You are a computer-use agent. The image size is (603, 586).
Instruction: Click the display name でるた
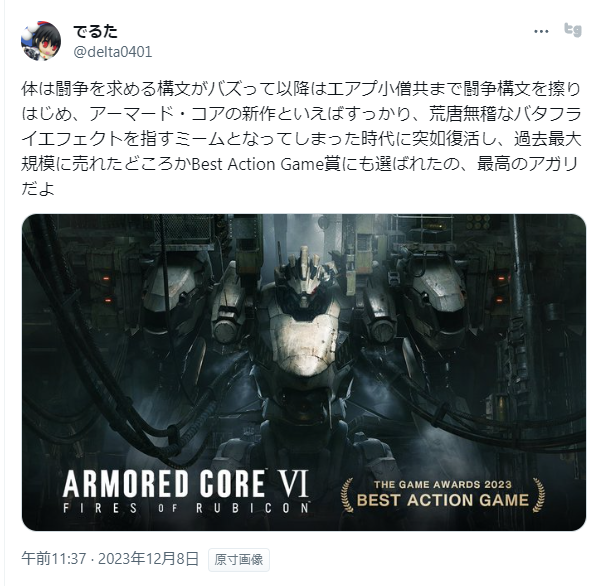point(95,32)
